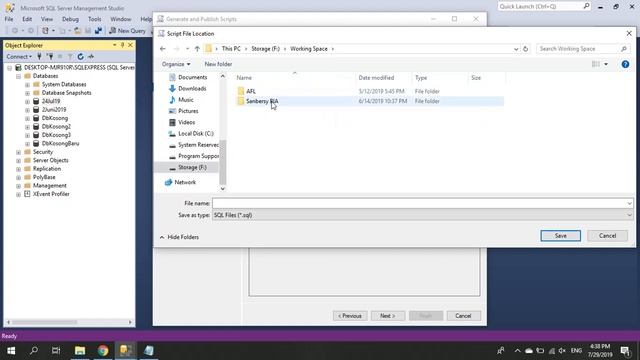Image resolution: width=640 pixels, height=360 pixels.
Task: Click the Filter funnel icon in Object Explorer
Action: 70,56
